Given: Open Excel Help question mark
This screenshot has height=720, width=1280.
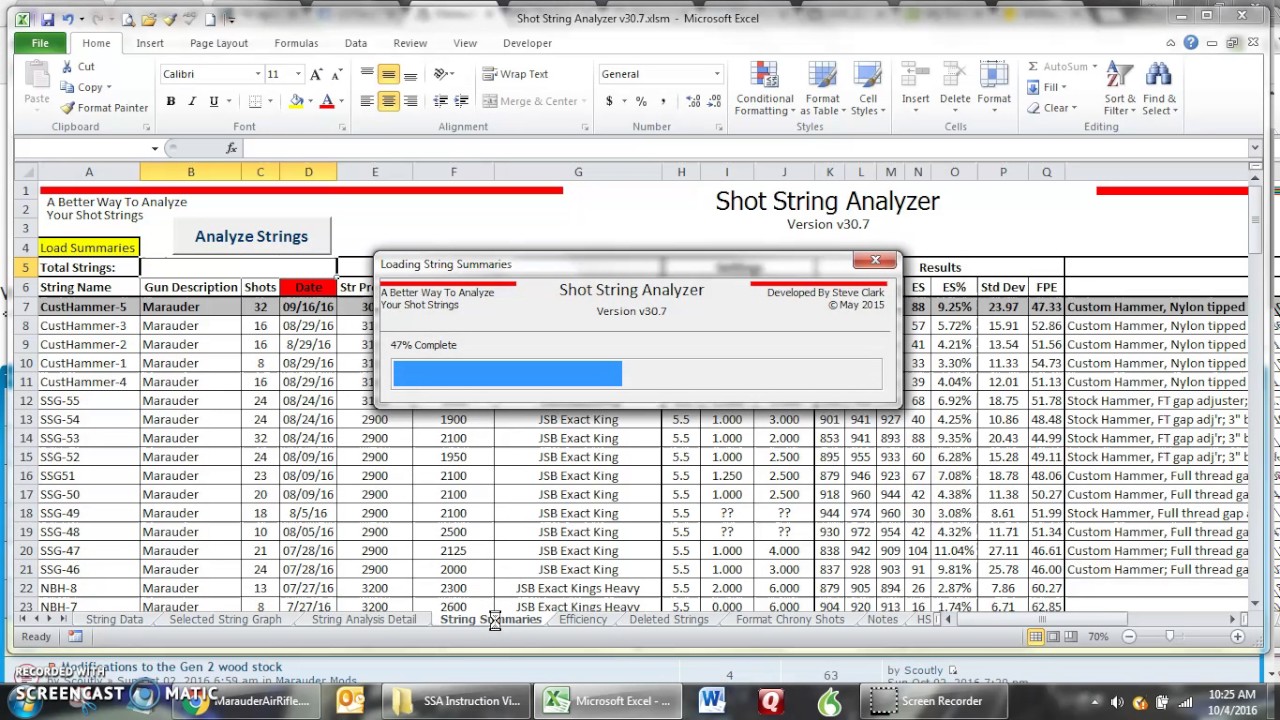Looking at the screenshot, I should pyautogui.click(x=1191, y=43).
